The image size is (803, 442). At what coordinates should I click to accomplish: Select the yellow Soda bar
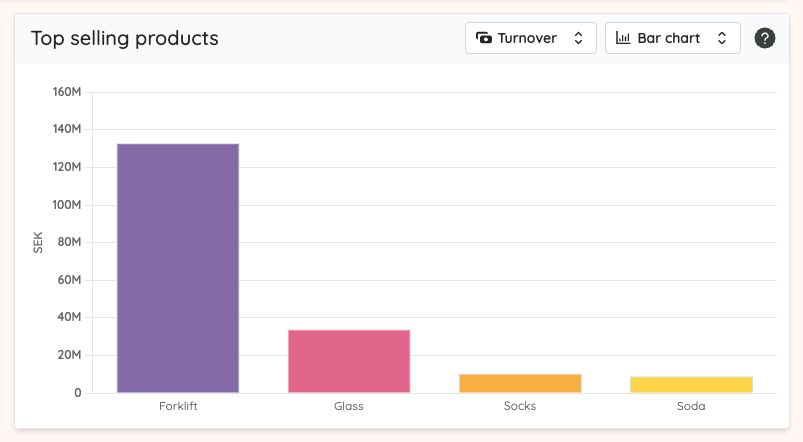(x=691, y=384)
